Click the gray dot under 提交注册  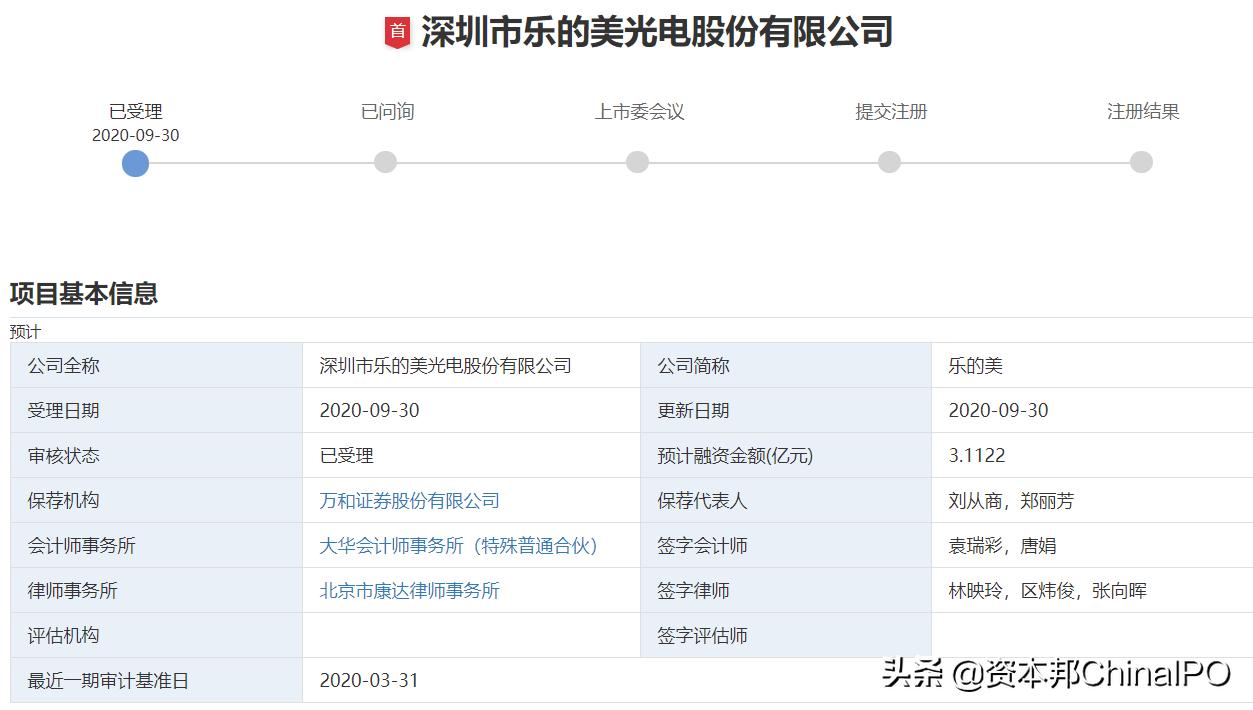[x=888, y=163]
